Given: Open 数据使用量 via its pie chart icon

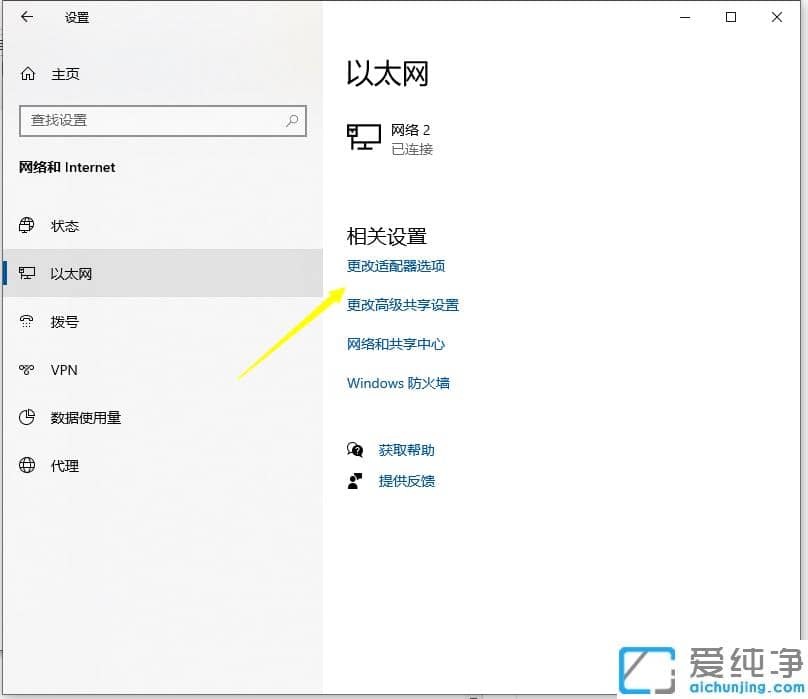Looking at the screenshot, I should [27, 418].
